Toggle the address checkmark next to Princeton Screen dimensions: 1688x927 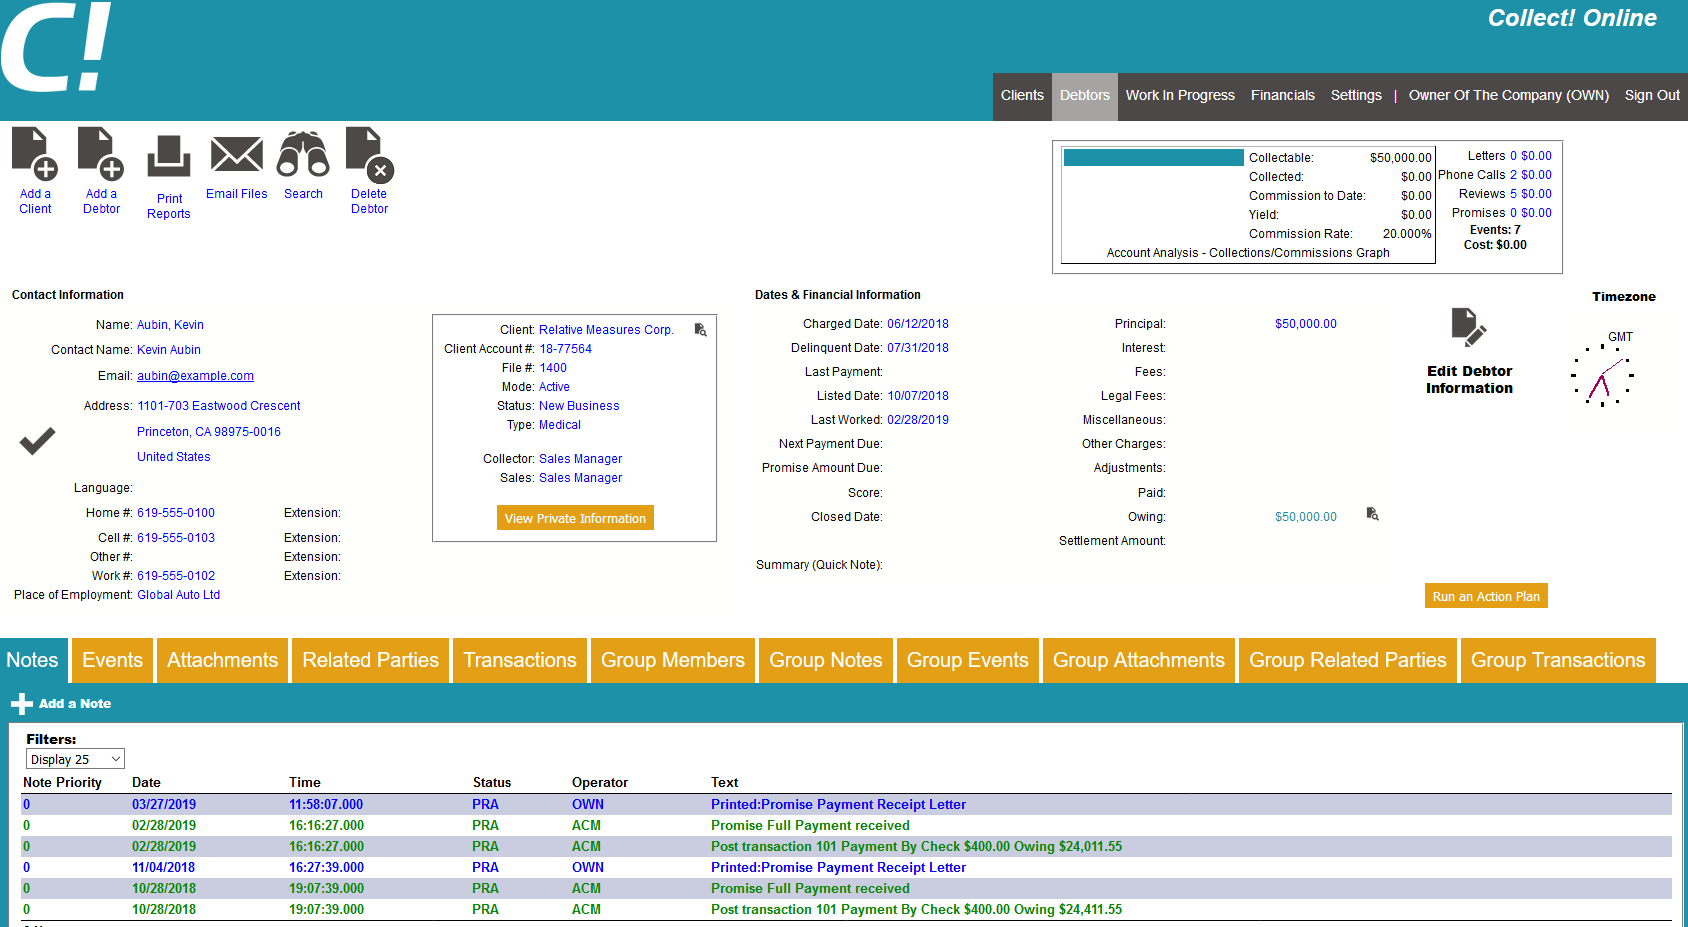[x=38, y=440]
